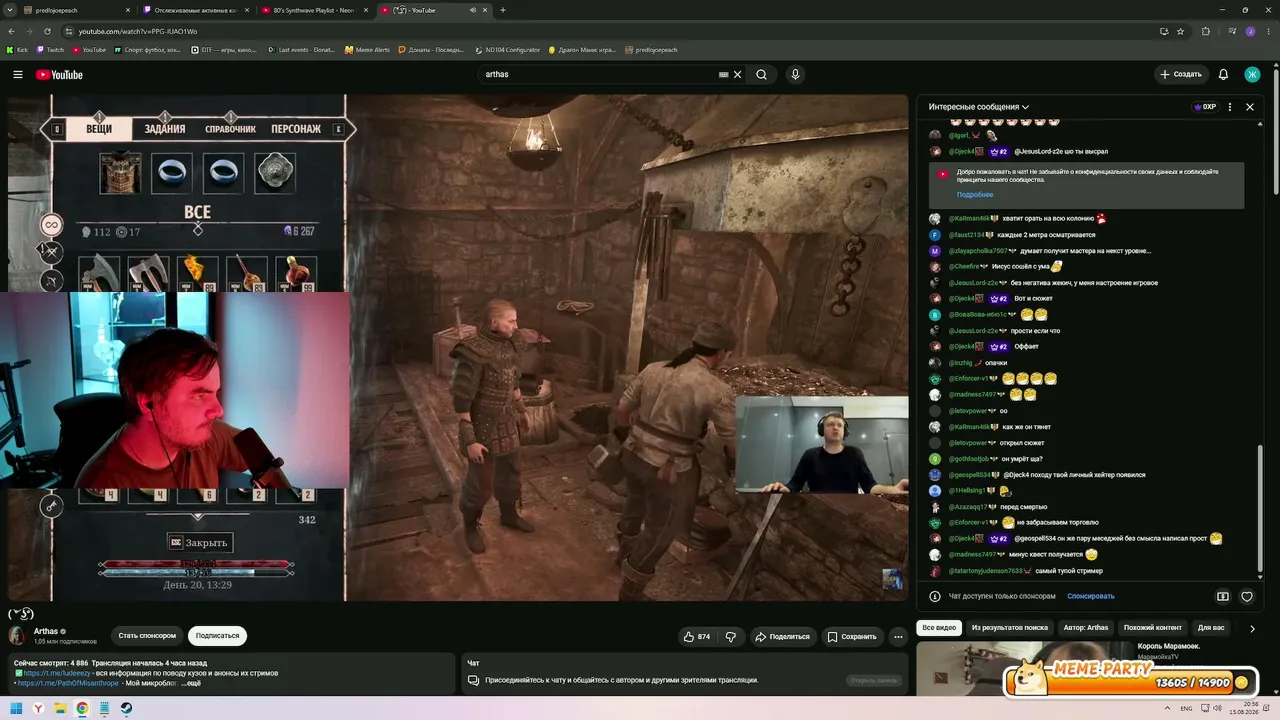
Task: Open the t.me/ludeeezy link in description
Action: click(57, 673)
